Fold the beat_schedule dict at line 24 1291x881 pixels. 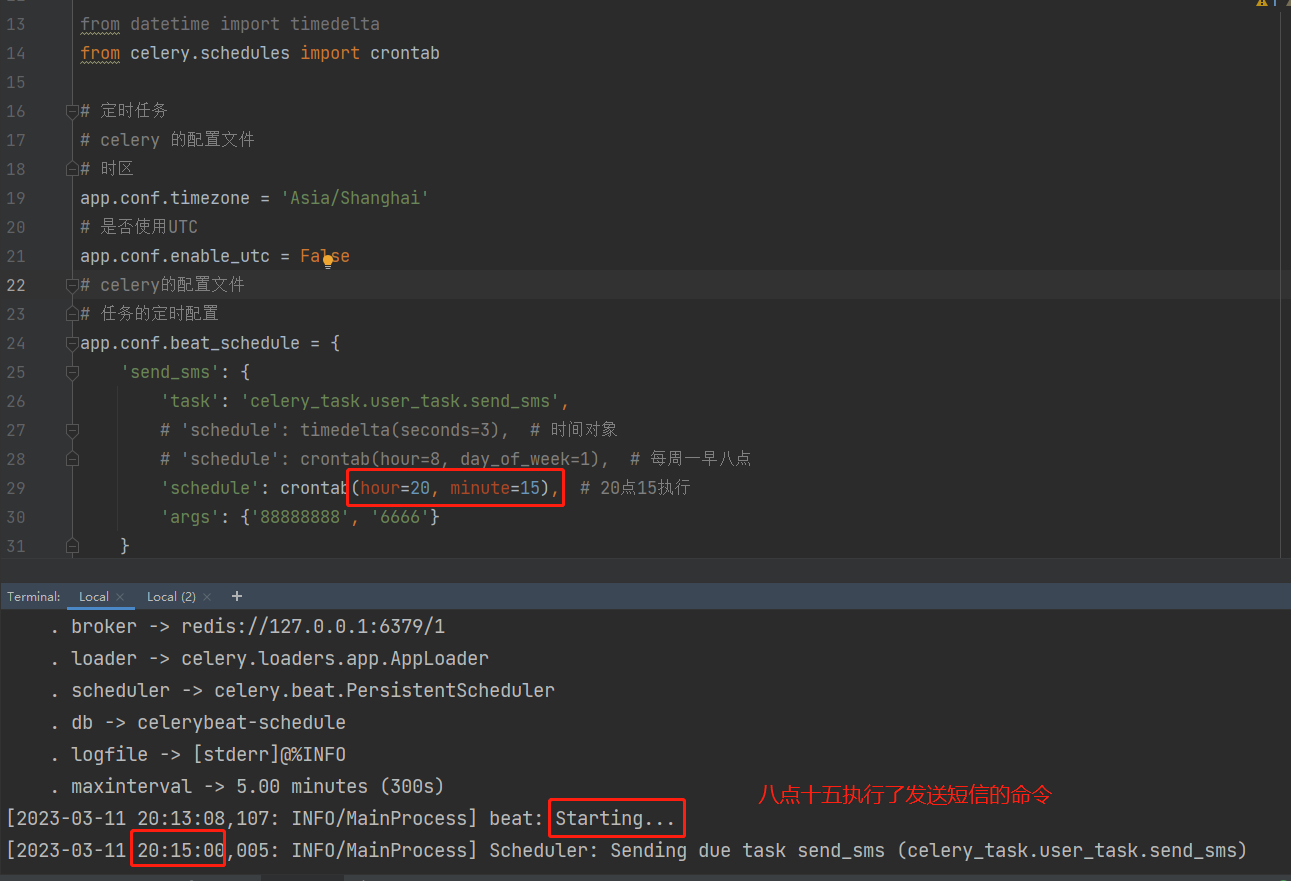click(x=71, y=343)
